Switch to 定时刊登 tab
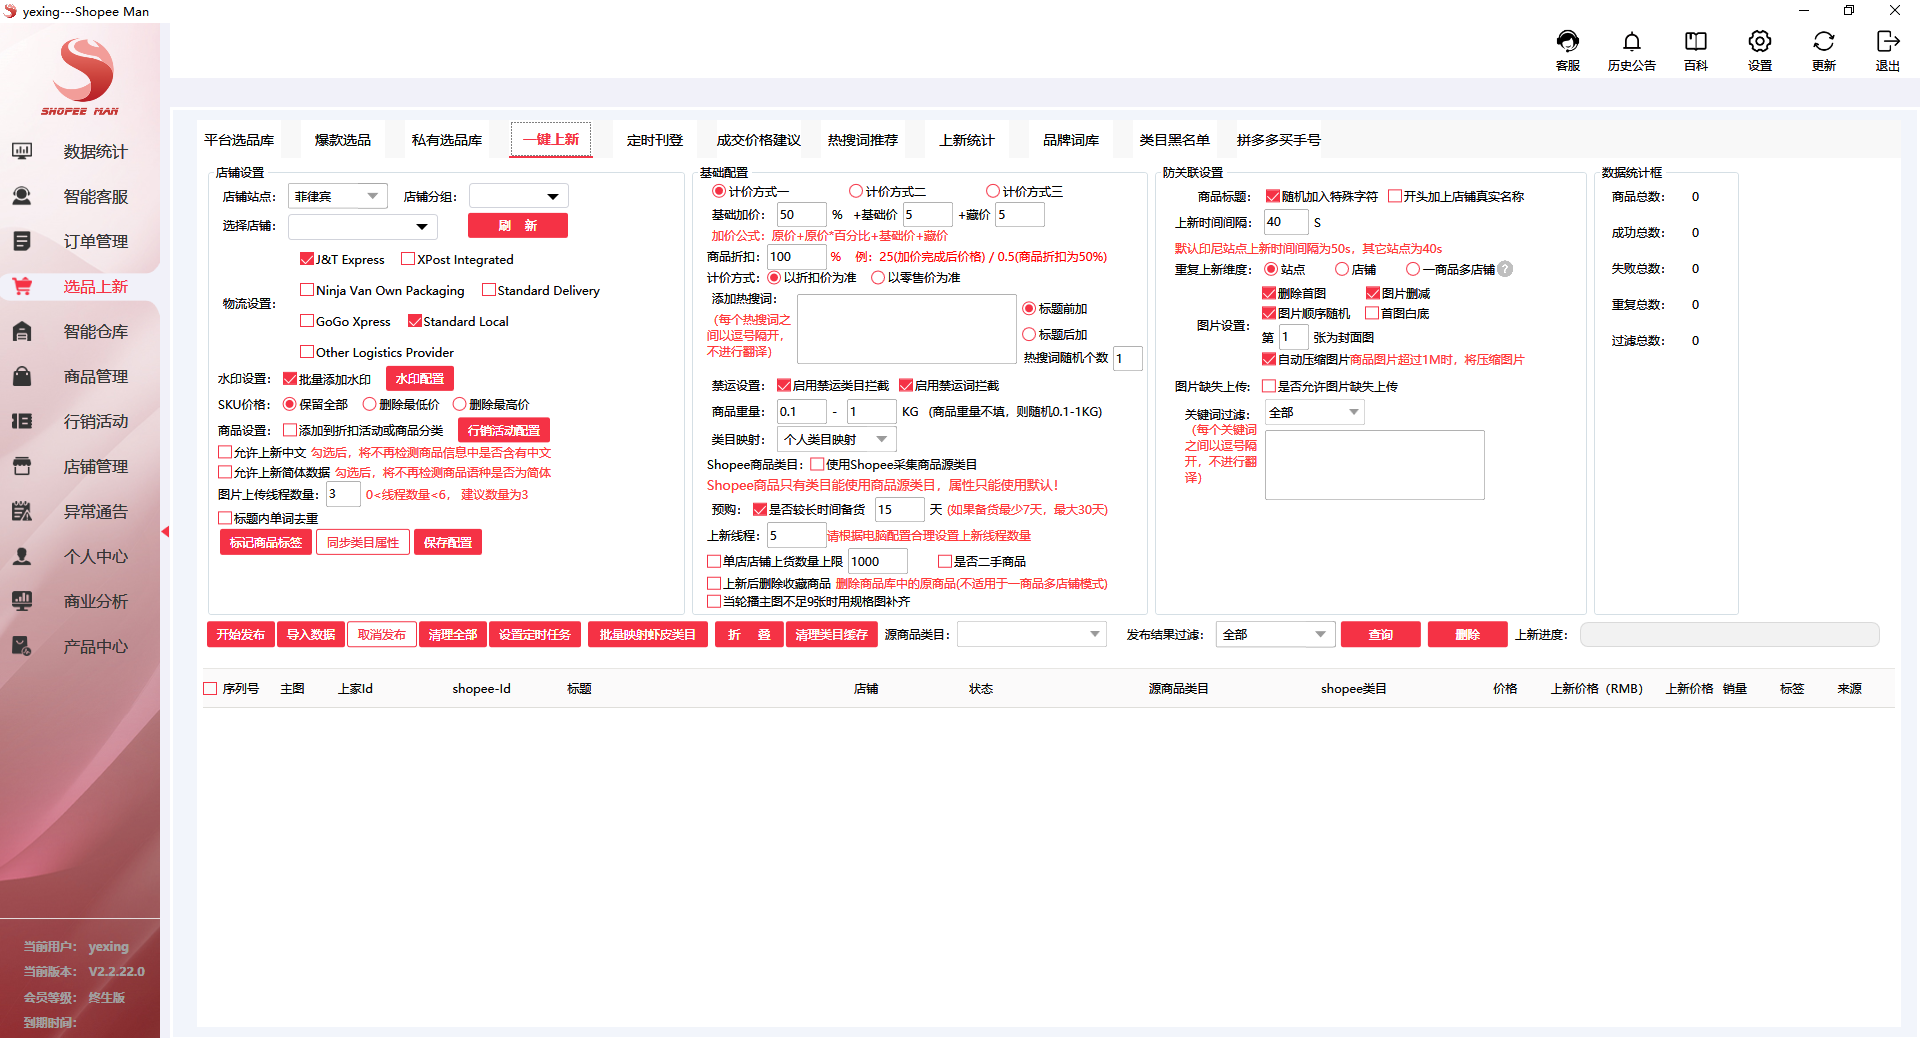Image resolution: width=1920 pixels, height=1038 pixels. [x=655, y=140]
